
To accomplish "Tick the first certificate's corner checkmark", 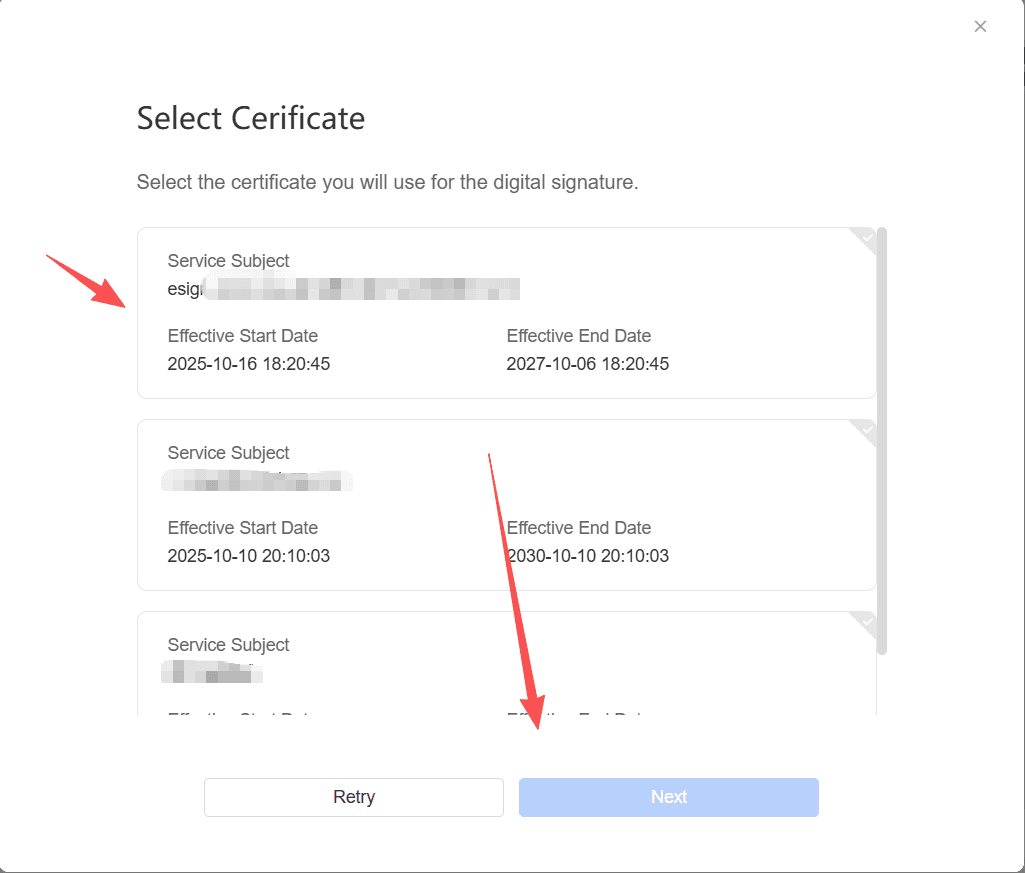I will [x=866, y=238].
